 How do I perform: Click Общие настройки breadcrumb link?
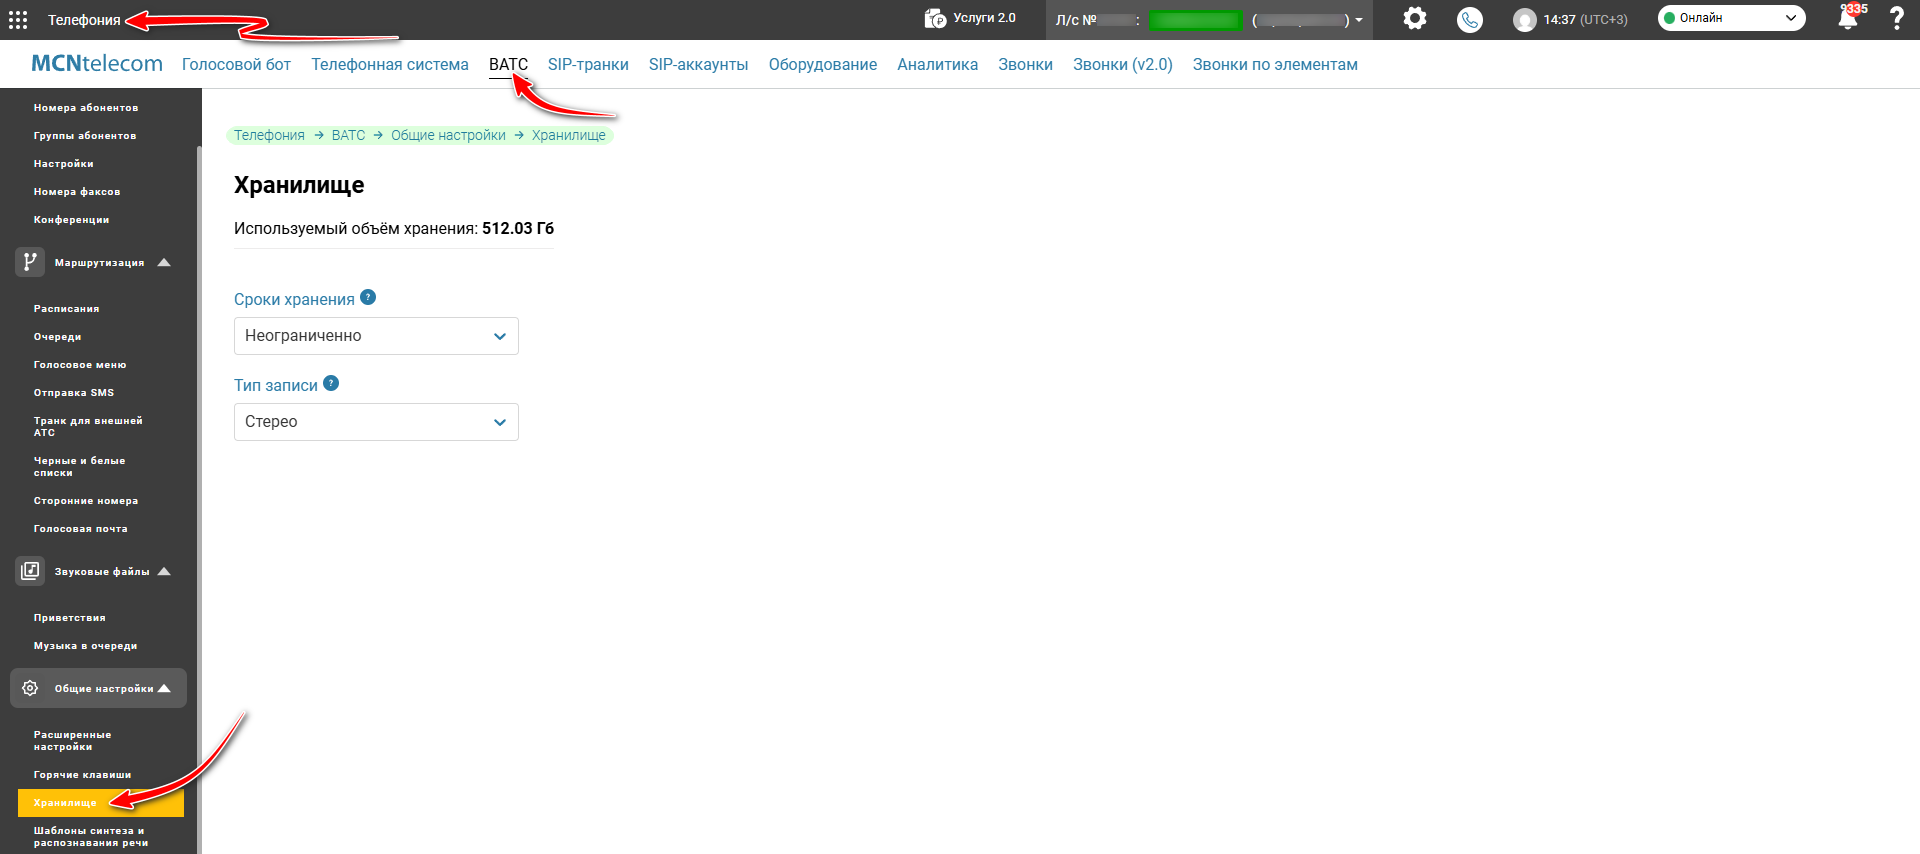(x=448, y=135)
